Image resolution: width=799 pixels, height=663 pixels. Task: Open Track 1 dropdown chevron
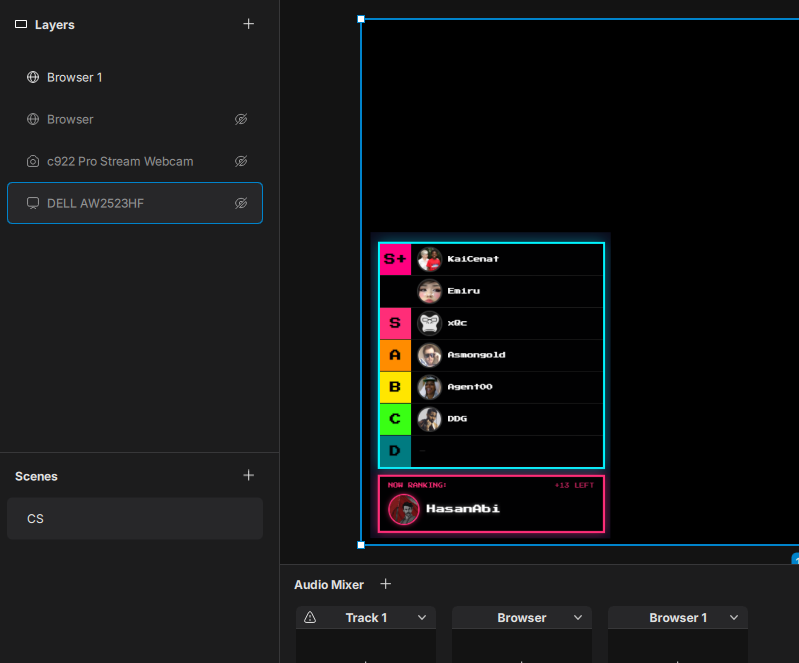422,618
